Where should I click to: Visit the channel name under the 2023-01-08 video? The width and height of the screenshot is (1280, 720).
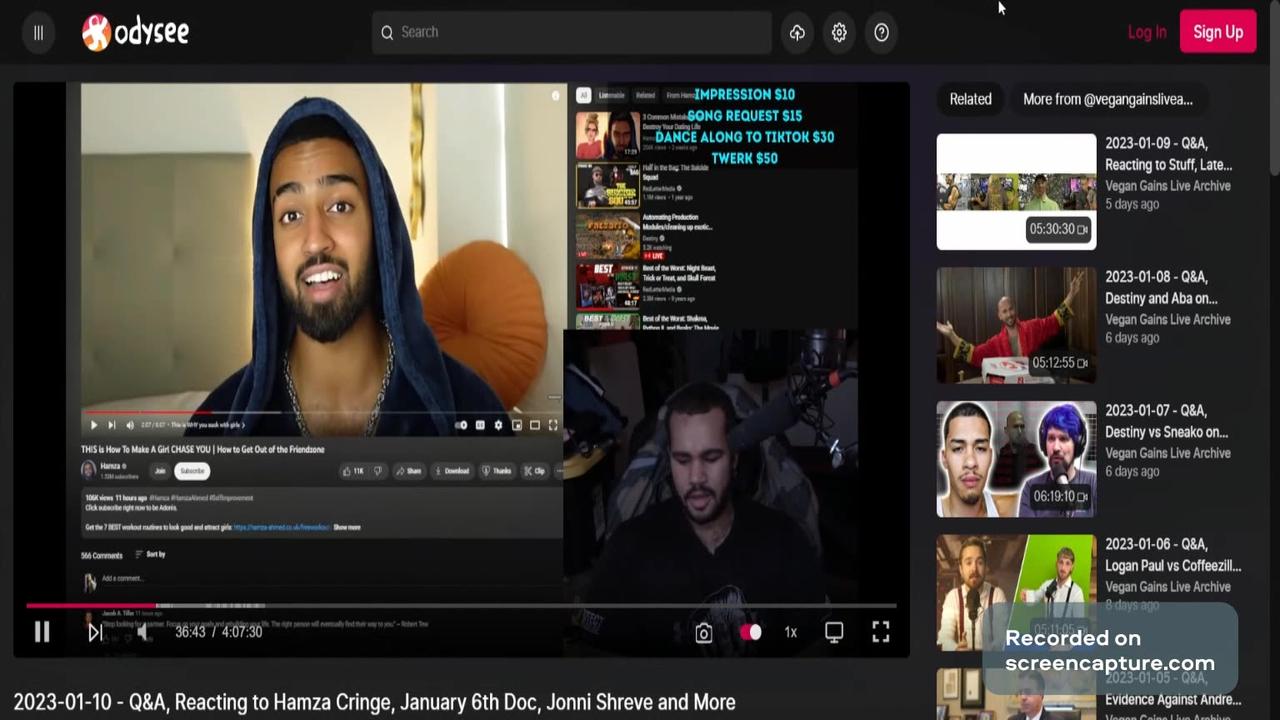coord(1168,320)
